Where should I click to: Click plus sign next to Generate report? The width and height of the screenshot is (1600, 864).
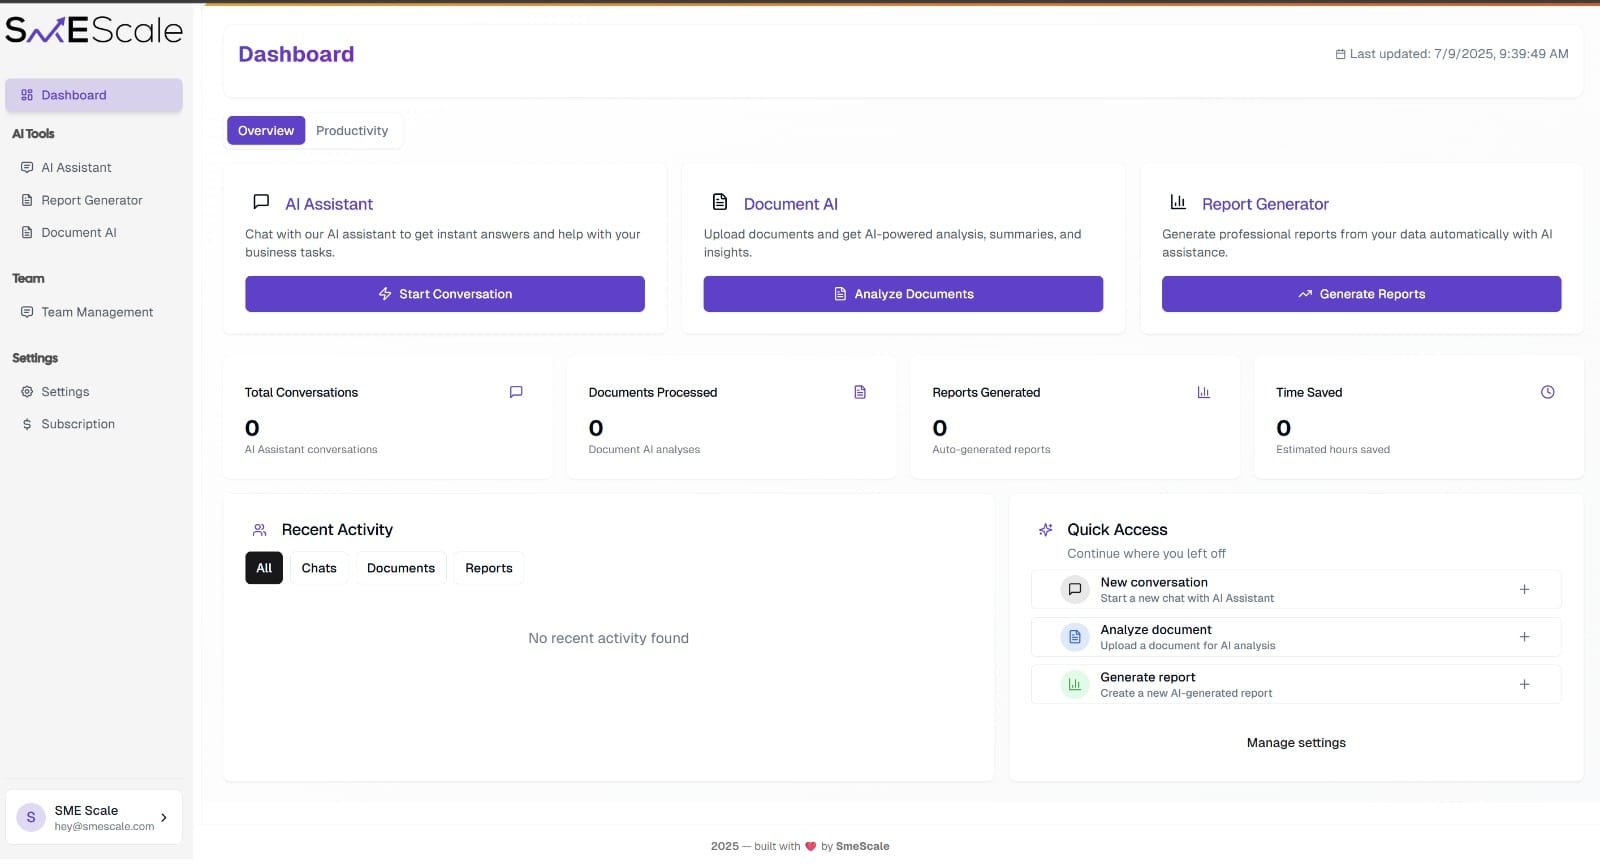[1524, 685]
